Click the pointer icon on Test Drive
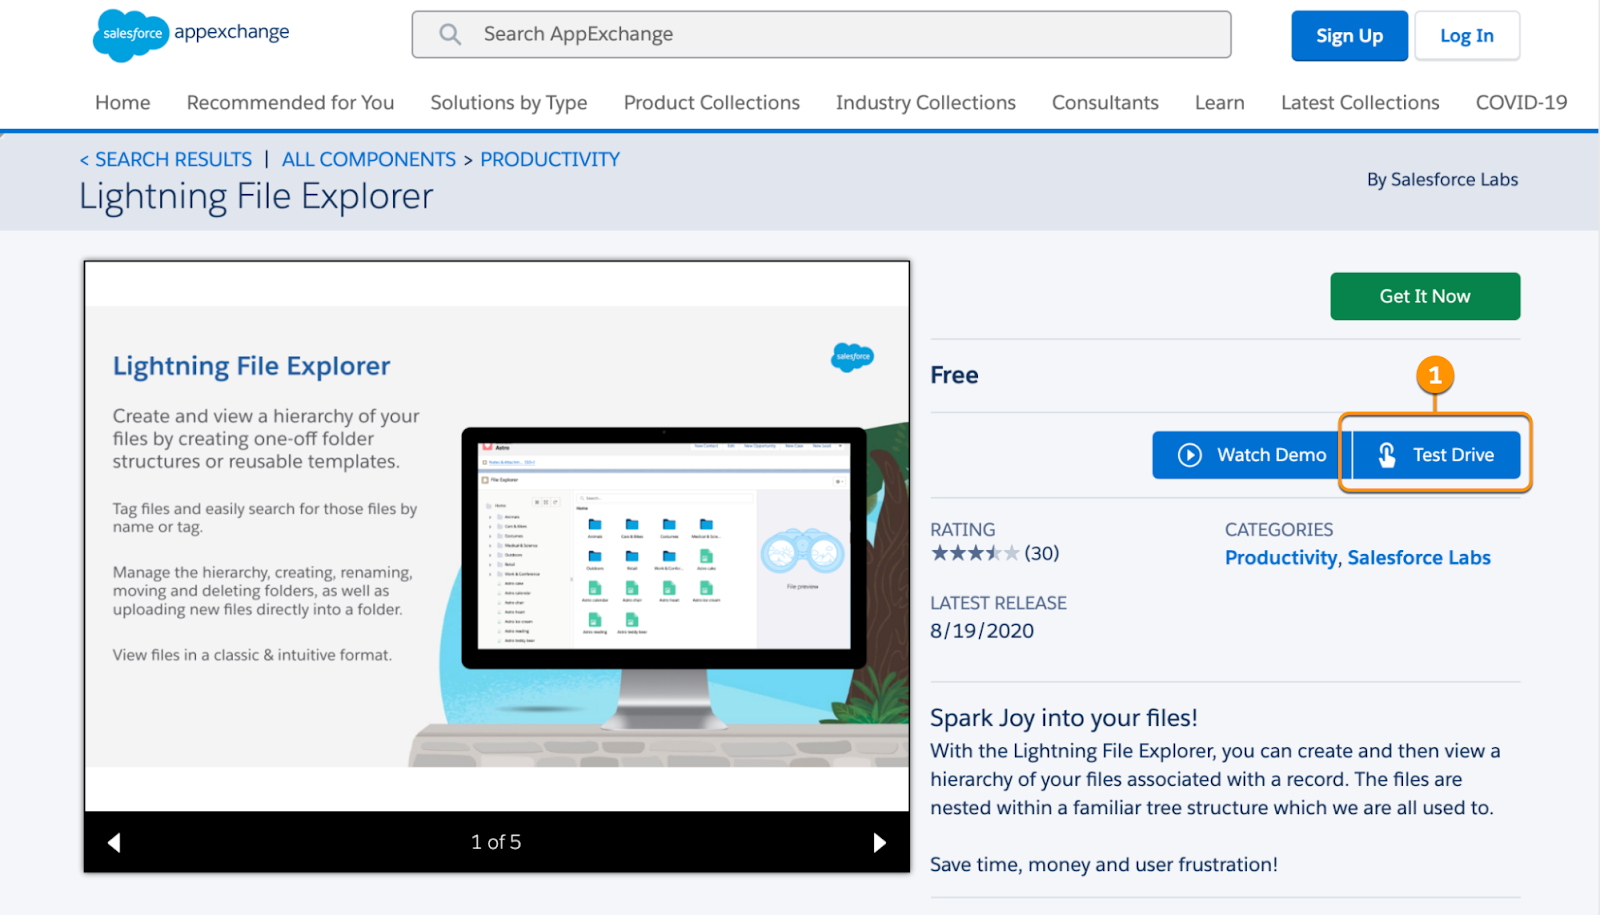 (1387, 455)
